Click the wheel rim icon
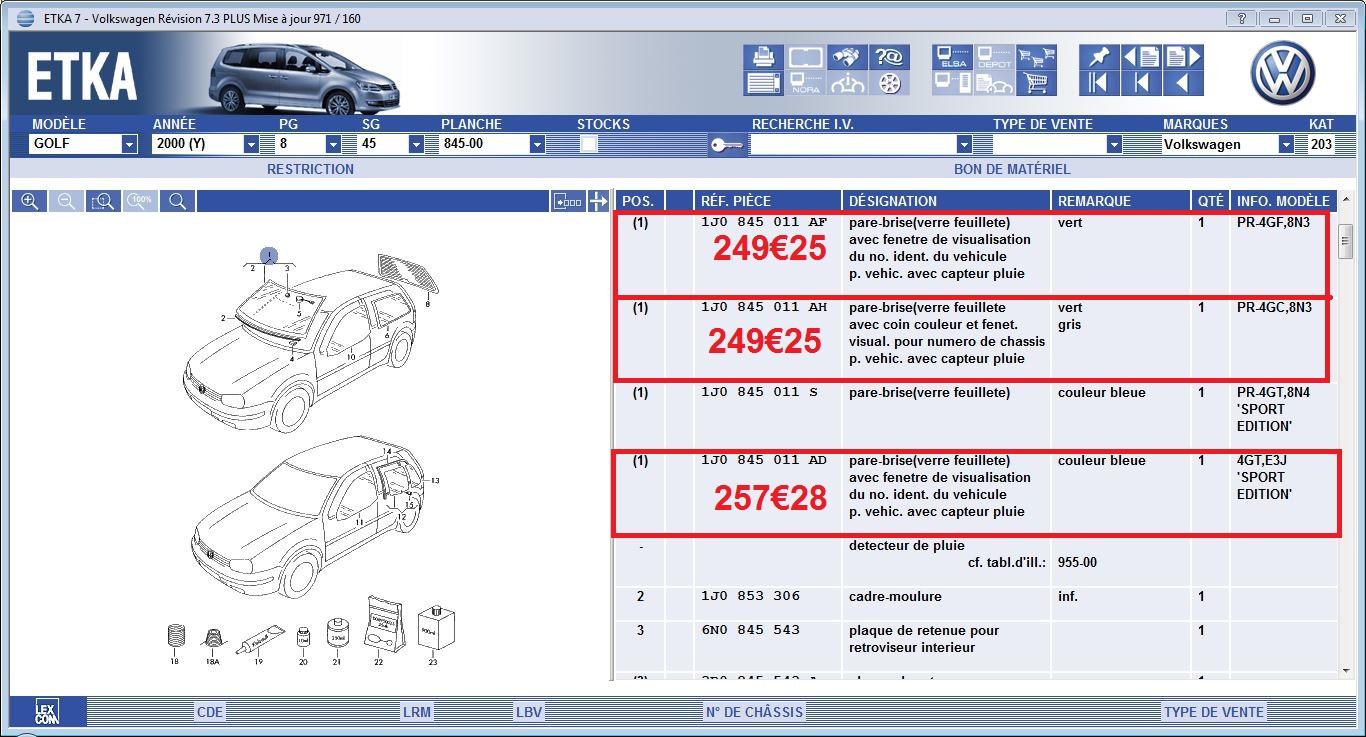The image size is (1366, 737). coord(888,83)
